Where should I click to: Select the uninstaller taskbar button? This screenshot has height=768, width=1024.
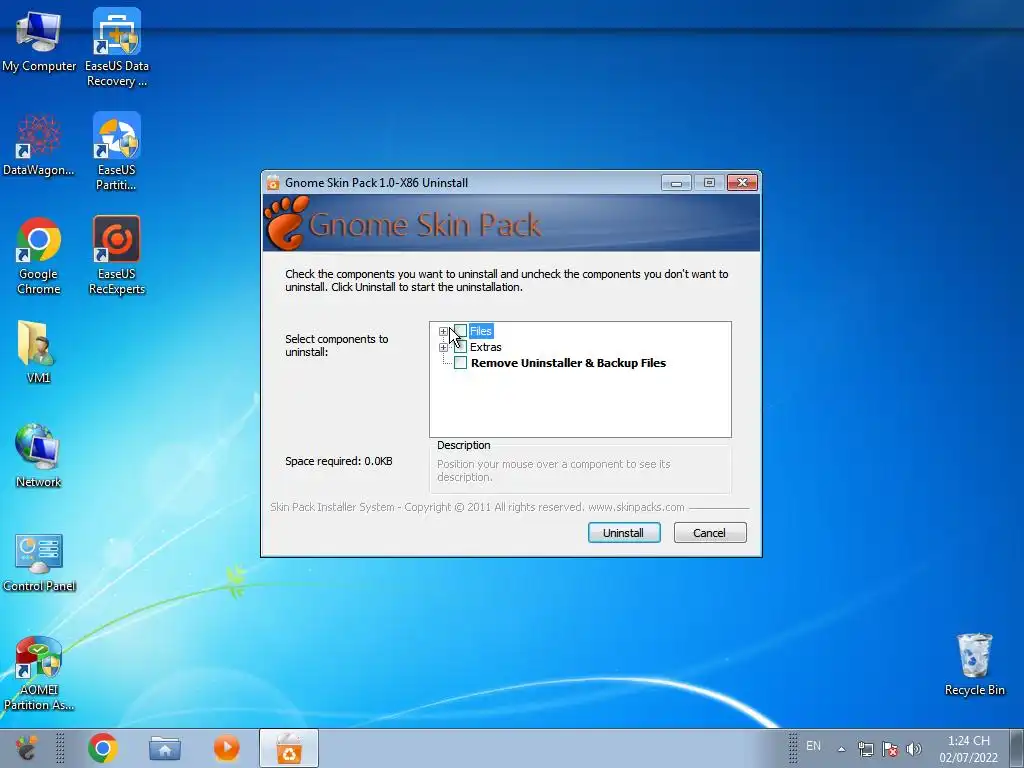(289, 748)
